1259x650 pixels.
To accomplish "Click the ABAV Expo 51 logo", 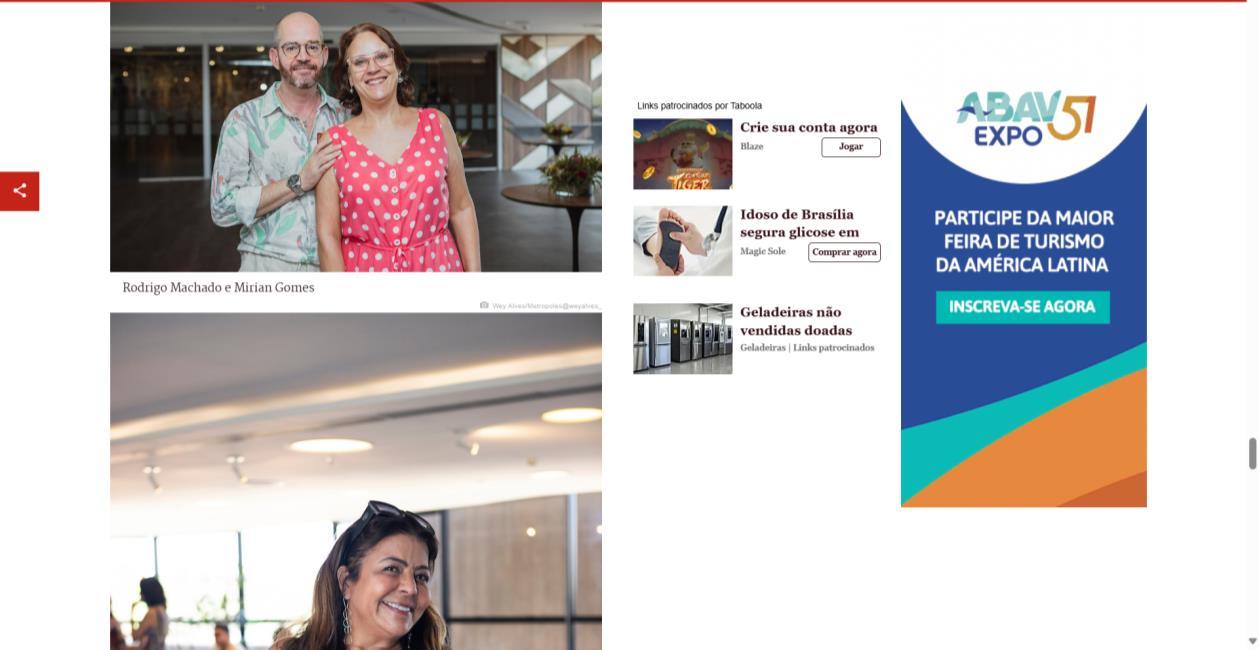I will [x=1025, y=120].
